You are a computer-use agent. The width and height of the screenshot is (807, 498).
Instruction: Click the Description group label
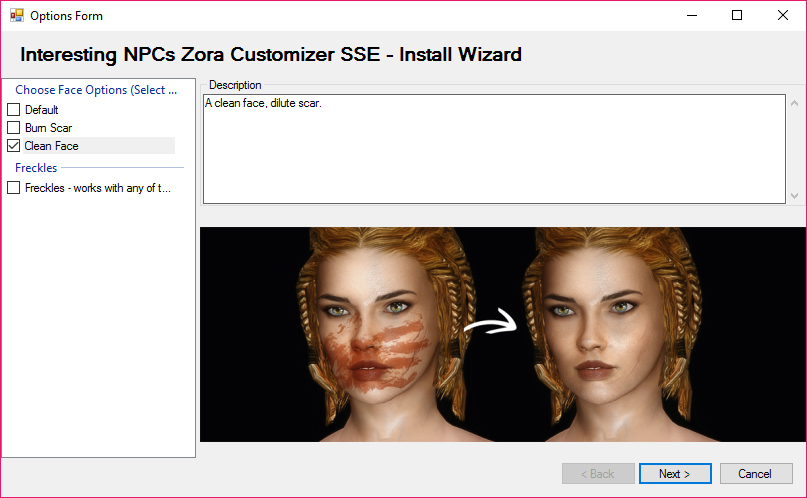235,85
